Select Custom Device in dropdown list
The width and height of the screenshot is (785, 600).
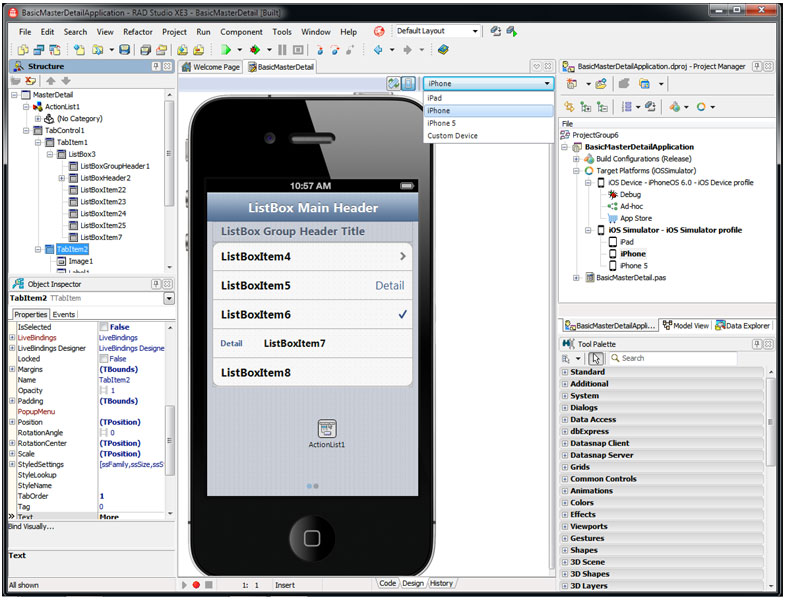point(488,136)
